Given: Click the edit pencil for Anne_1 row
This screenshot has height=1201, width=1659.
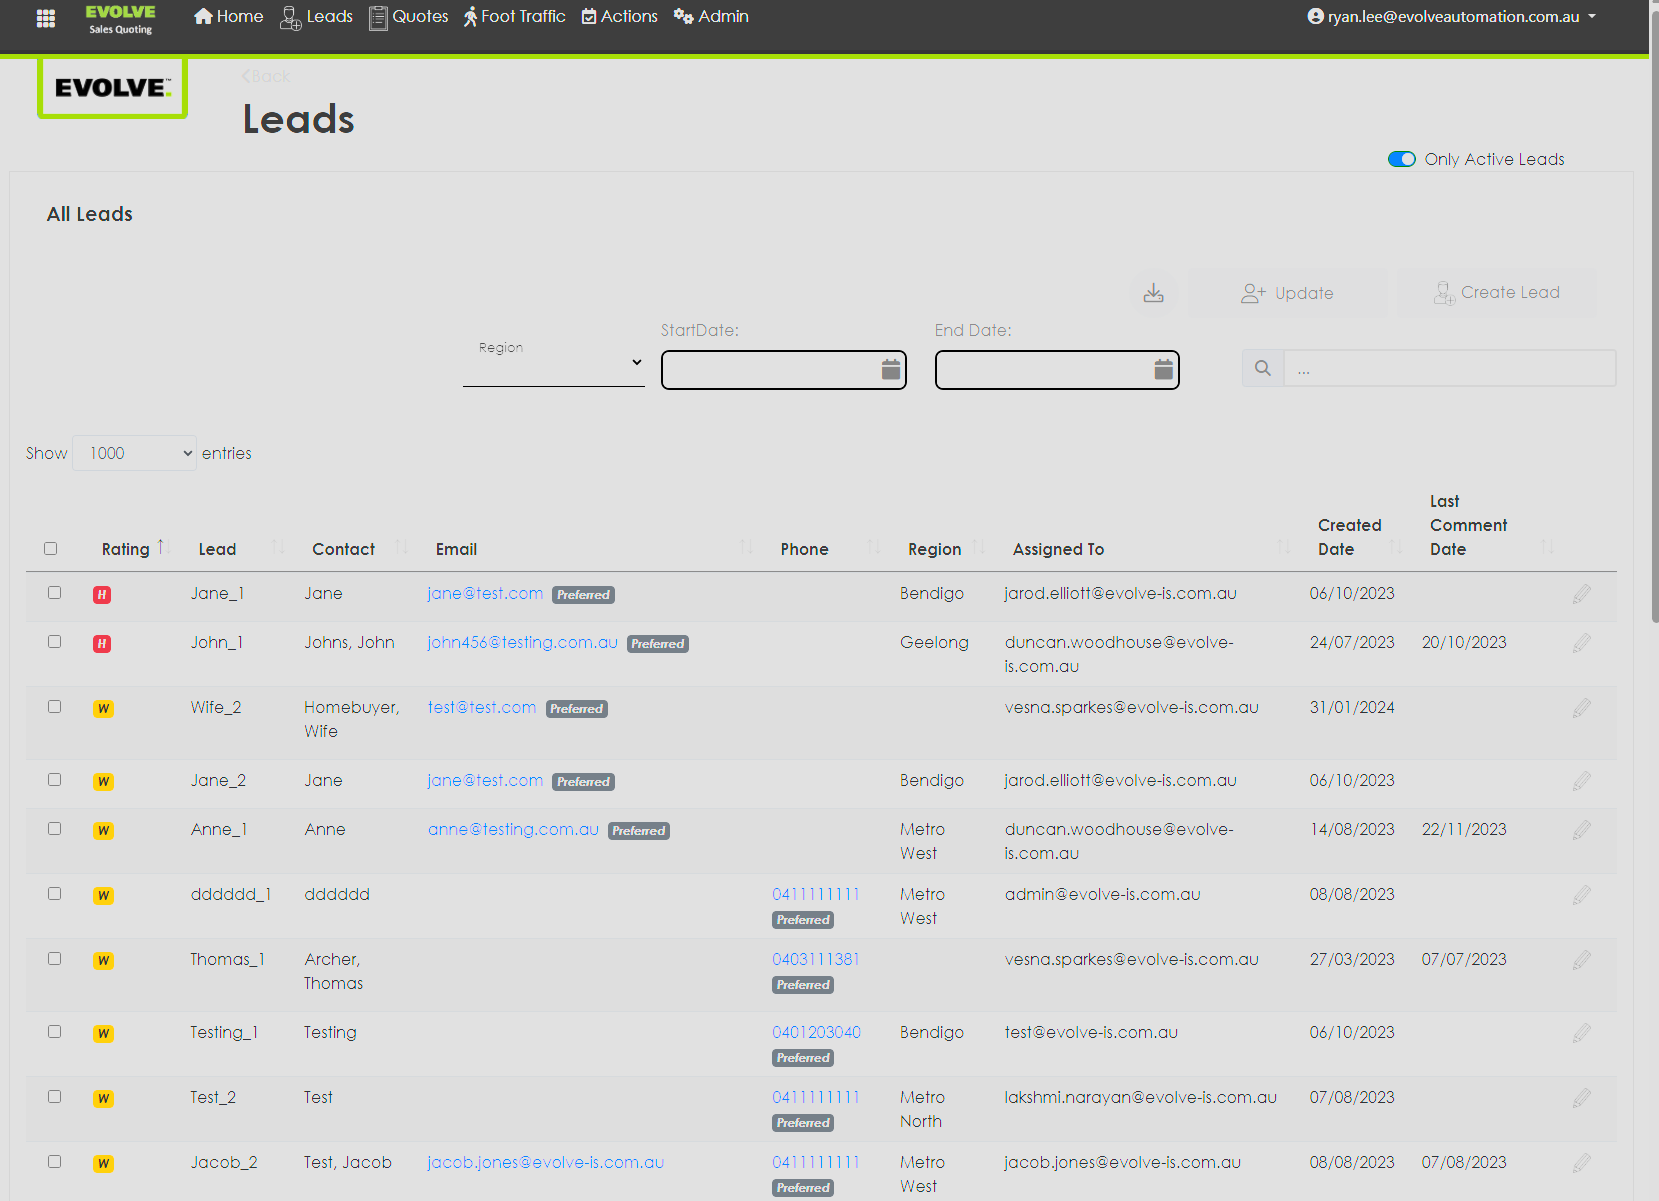Looking at the screenshot, I should coord(1580,830).
